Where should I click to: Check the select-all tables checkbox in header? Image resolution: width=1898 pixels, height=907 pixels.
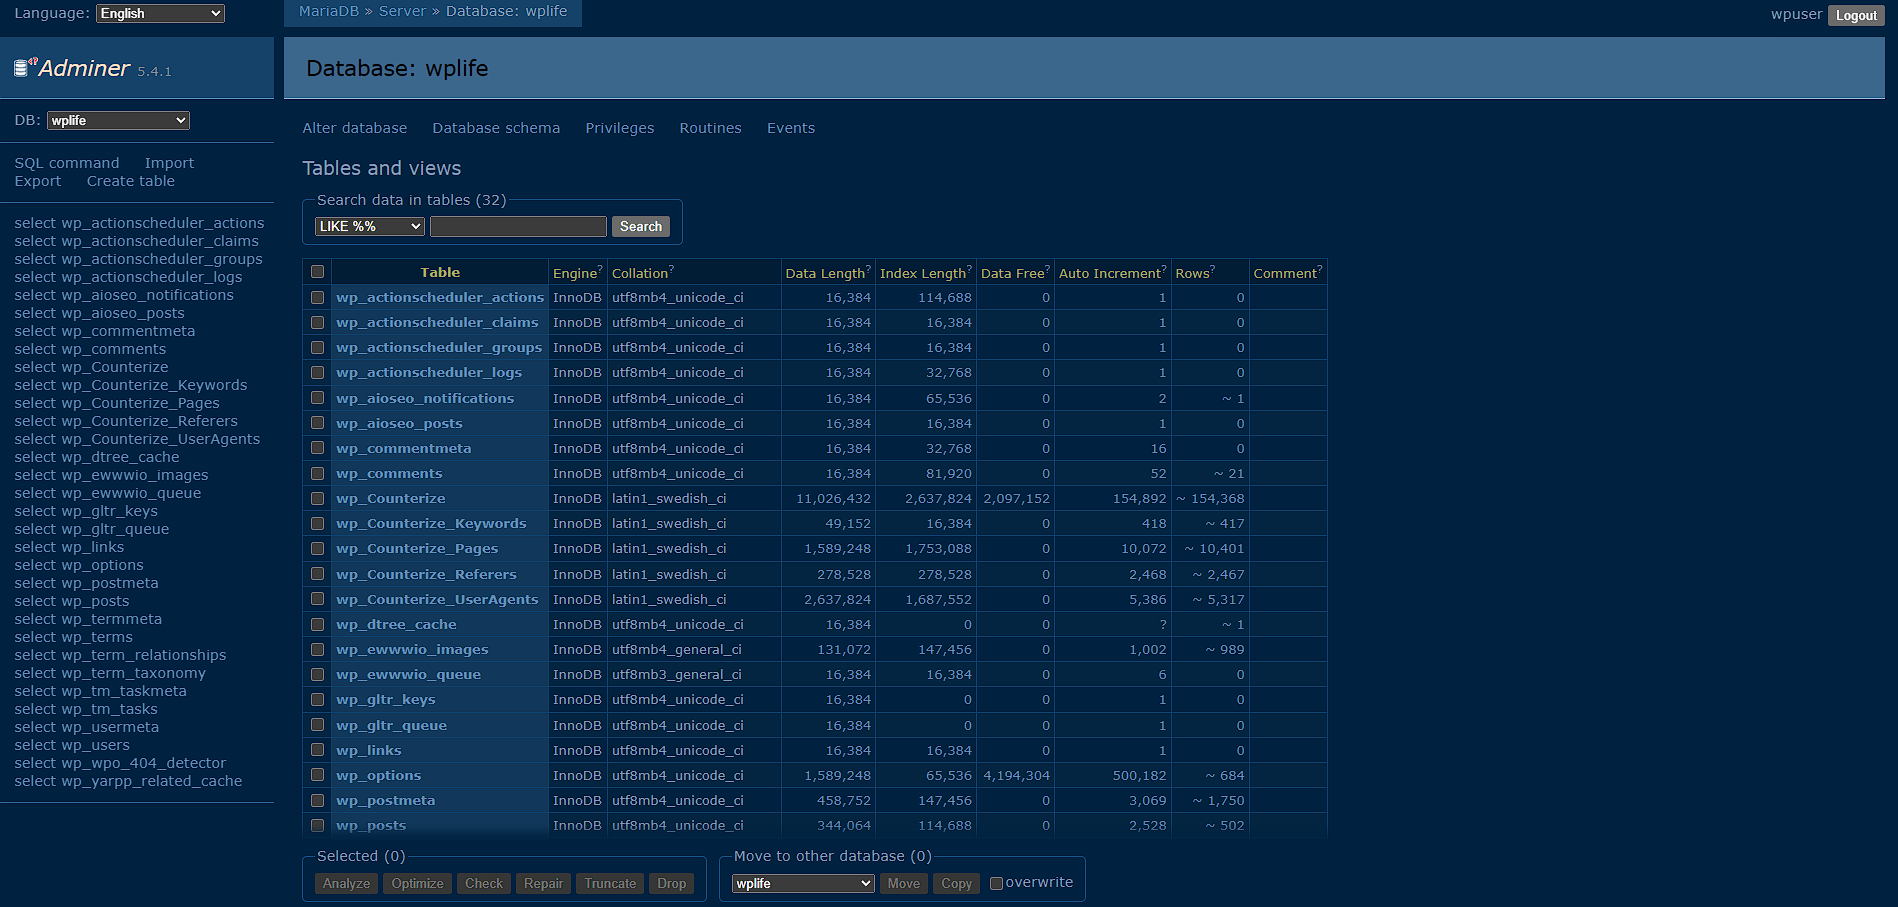(x=317, y=272)
